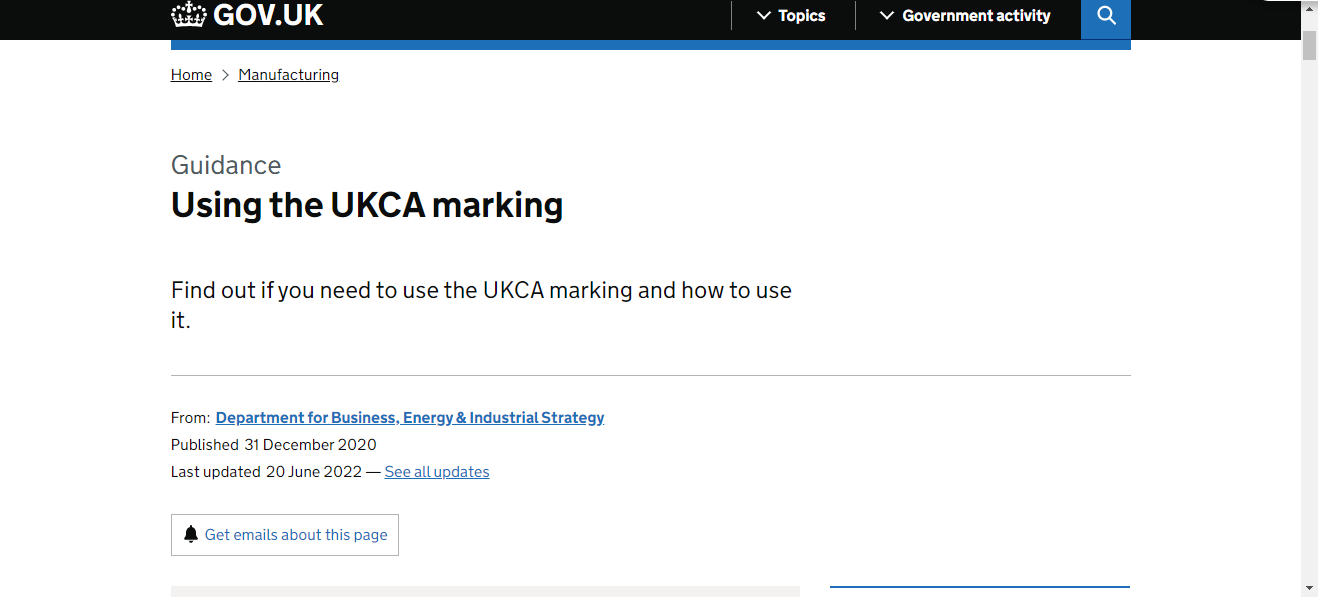This screenshot has height=597, width=1318.
Task: Open site search with the magnifying glass
Action: pos(1106,16)
